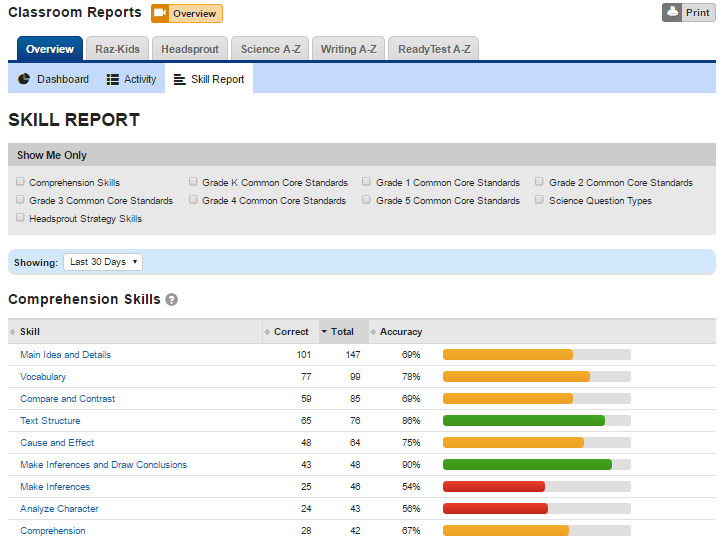Open the Comprehension Skills help question icon

point(171,299)
